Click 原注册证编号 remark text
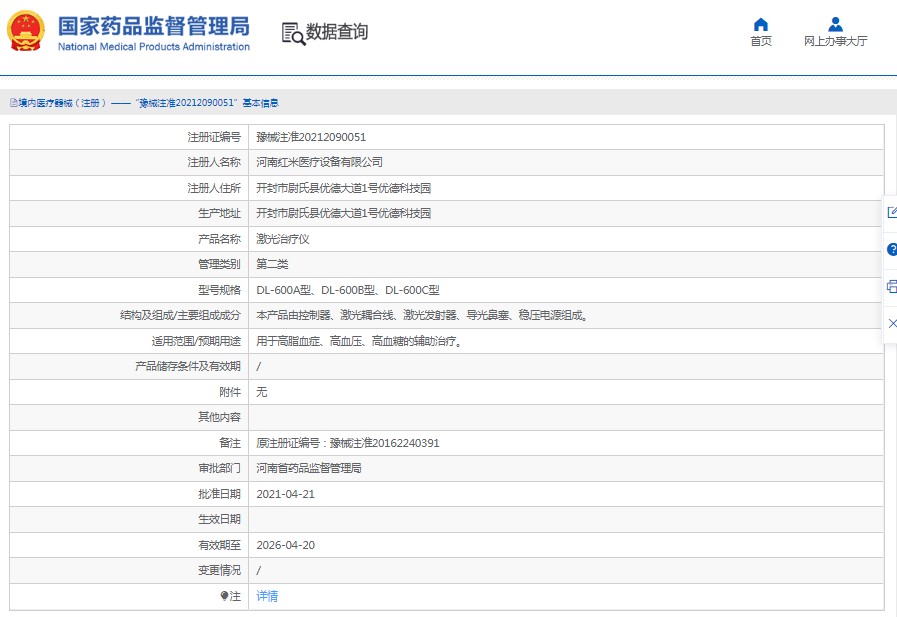The width and height of the screenshot is (897, 617). (348, 443)
